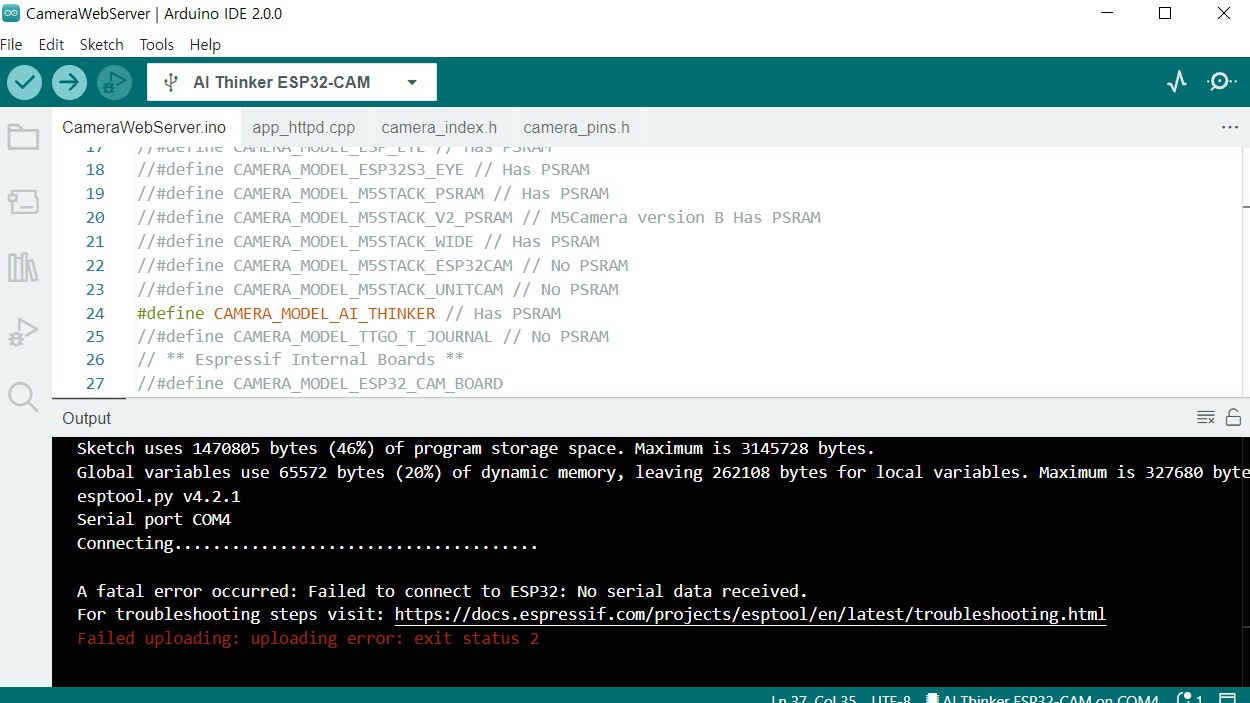Start debugging with the Debug button
The image size is (1250, 703).
click(114, 82)
